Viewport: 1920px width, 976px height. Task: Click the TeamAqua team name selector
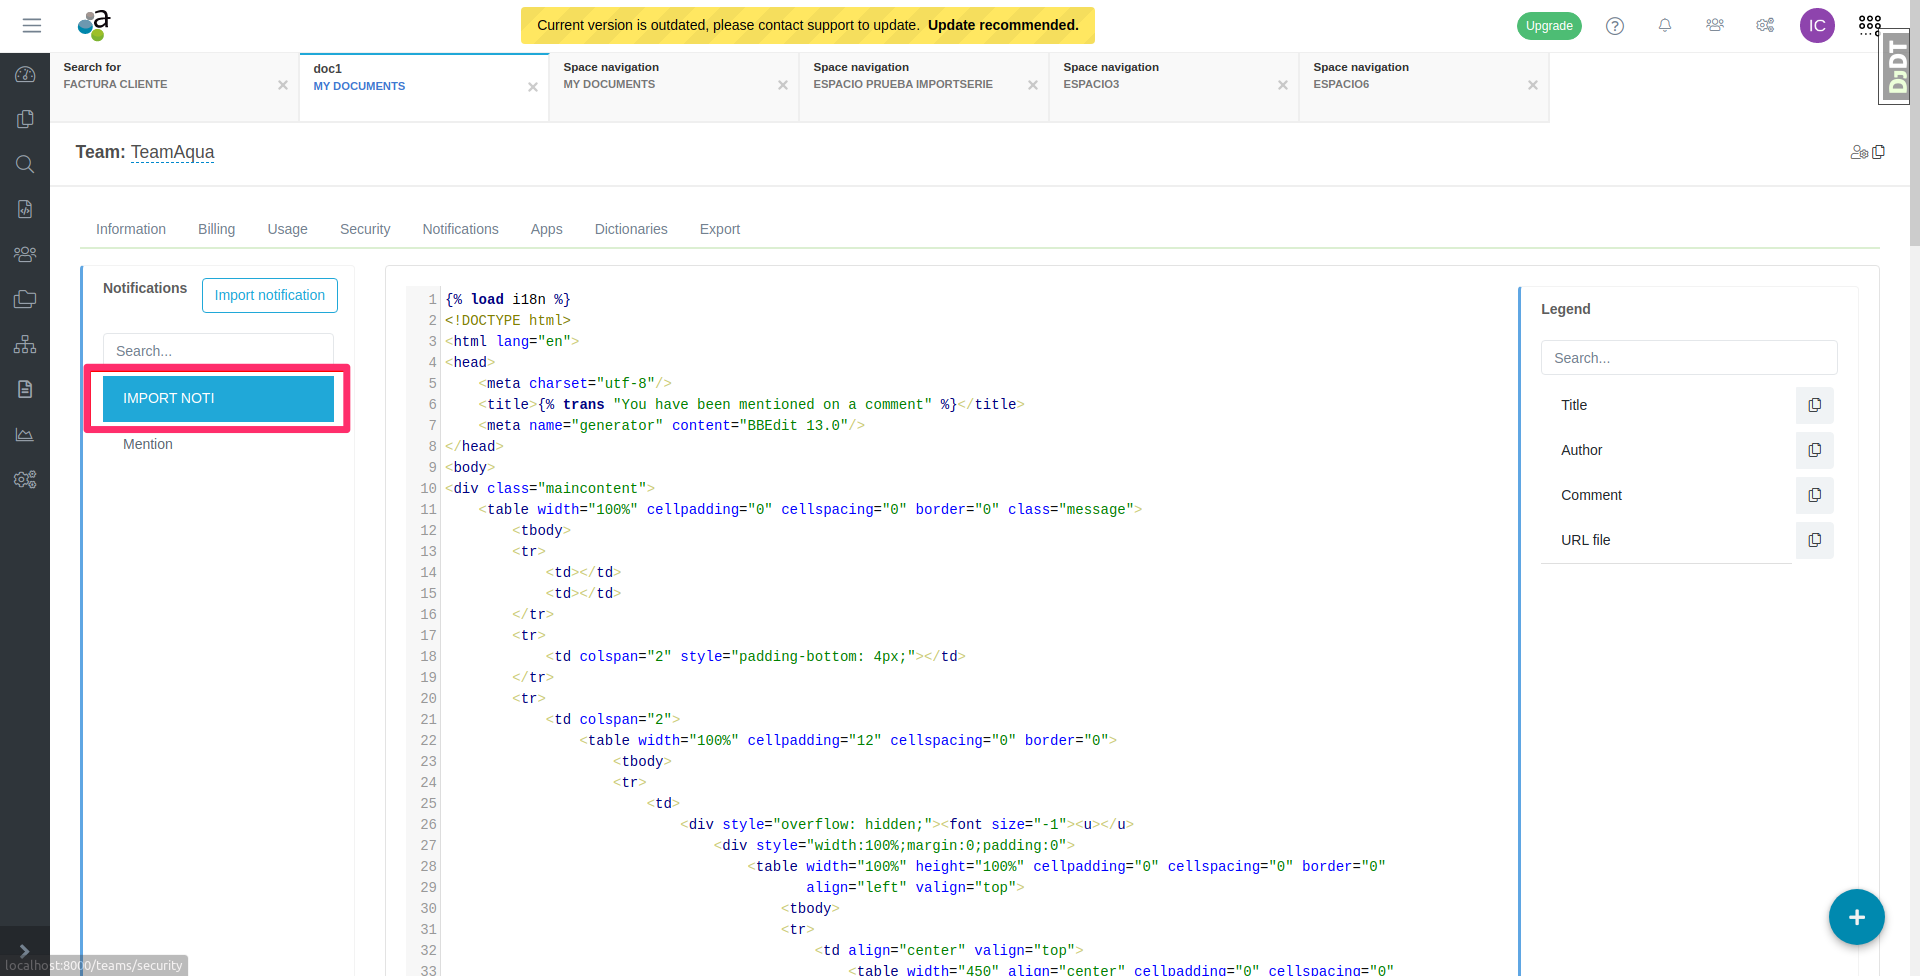[x=172, y=152]
